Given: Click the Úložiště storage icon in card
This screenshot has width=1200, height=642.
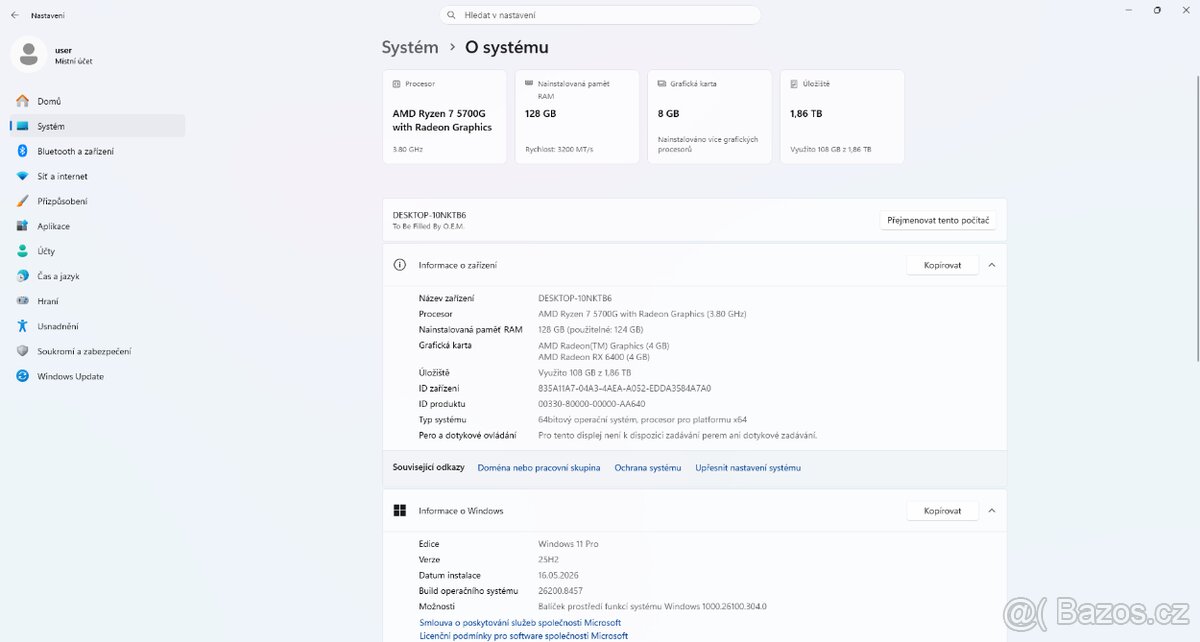Looking at the screenshot, I should click(794, 84).
